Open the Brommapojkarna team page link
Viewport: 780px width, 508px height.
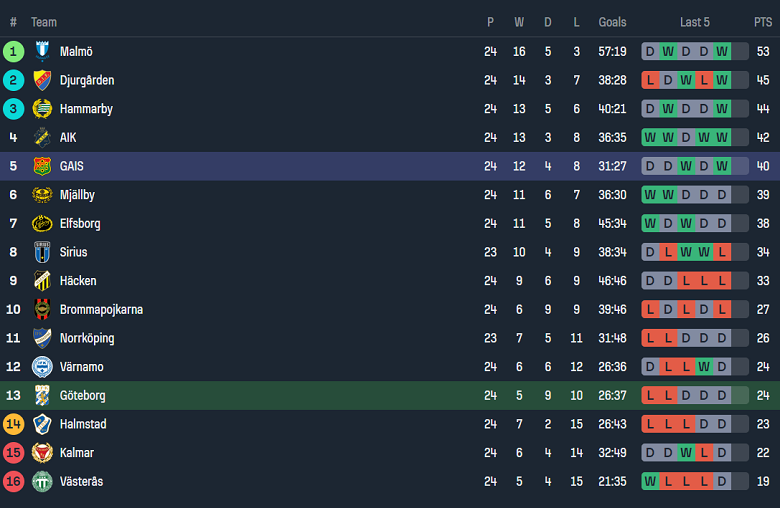[101, 310]
